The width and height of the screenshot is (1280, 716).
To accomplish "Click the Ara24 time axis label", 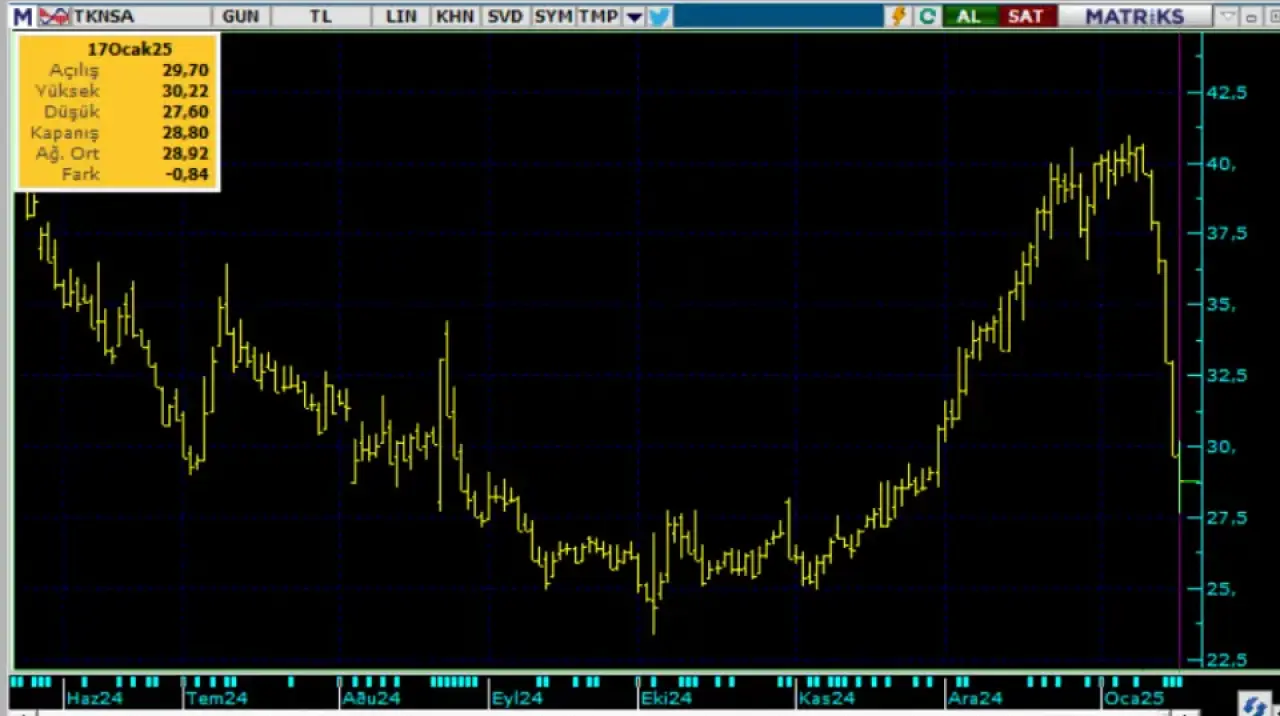I will click(x=976, y=698).
